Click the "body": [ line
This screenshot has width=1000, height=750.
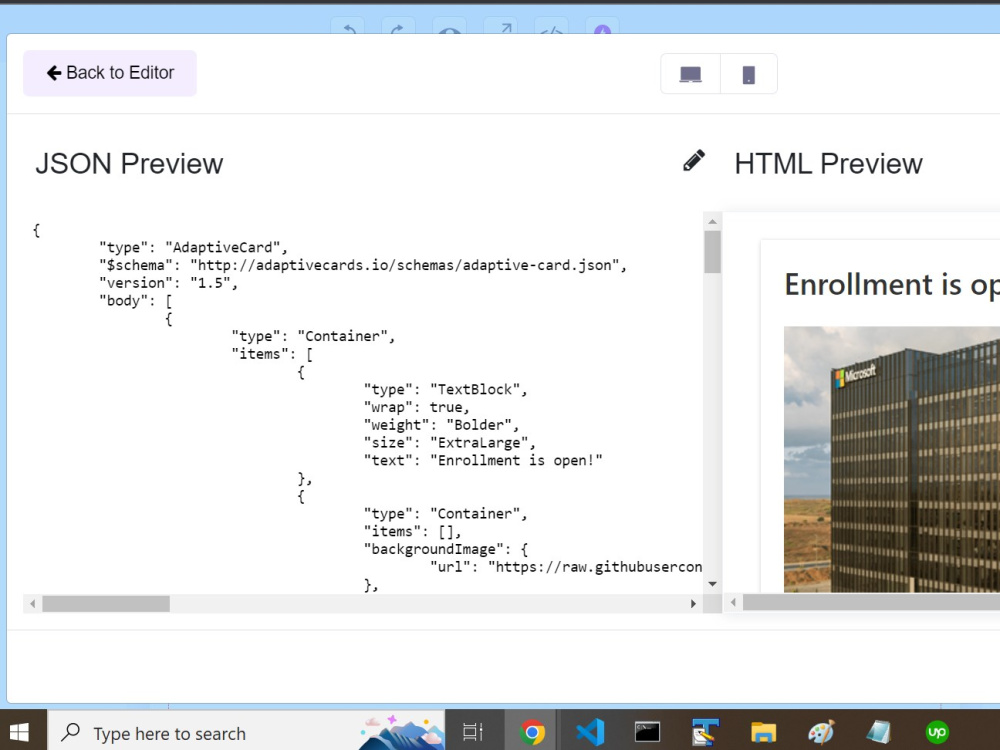pyautogui.click(x=135, y=301)
